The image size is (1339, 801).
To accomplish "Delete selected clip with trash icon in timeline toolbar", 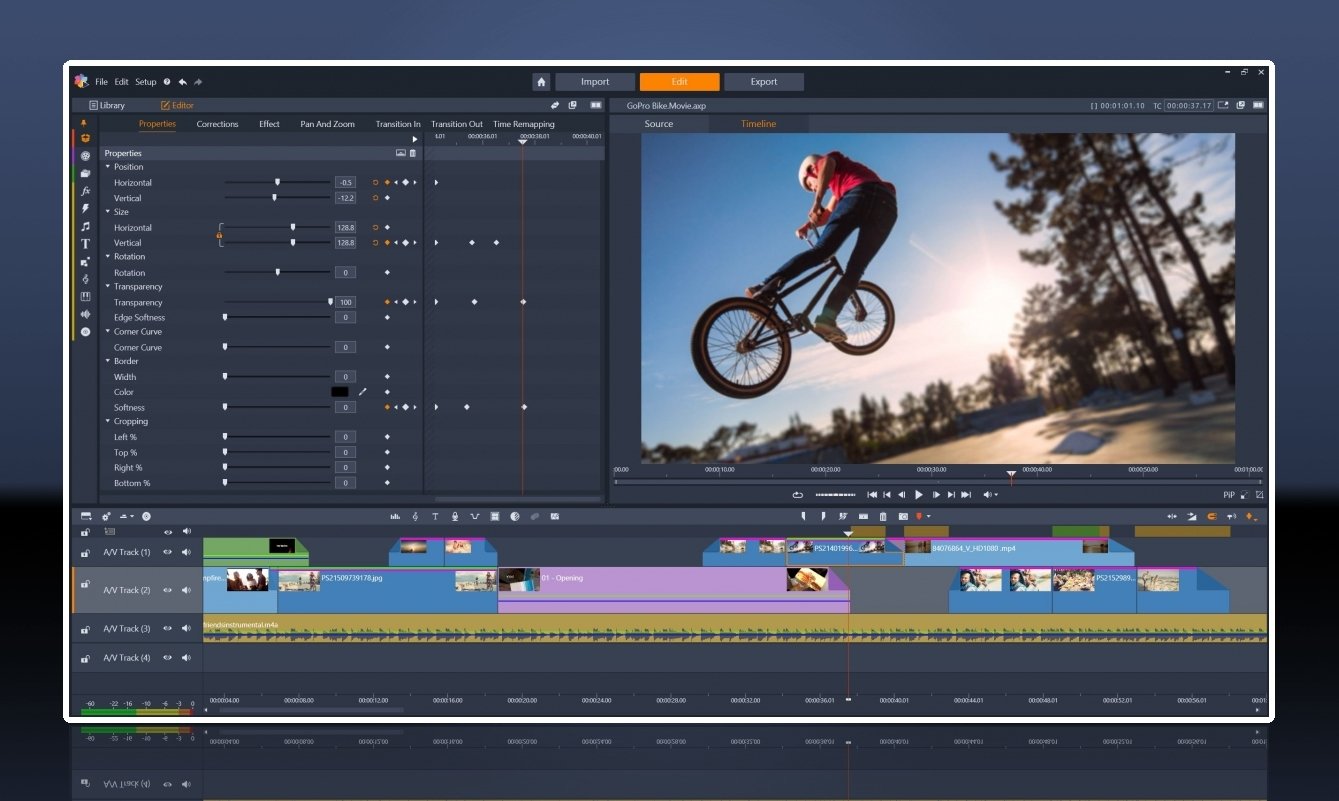I will click(x=882, y=516).
